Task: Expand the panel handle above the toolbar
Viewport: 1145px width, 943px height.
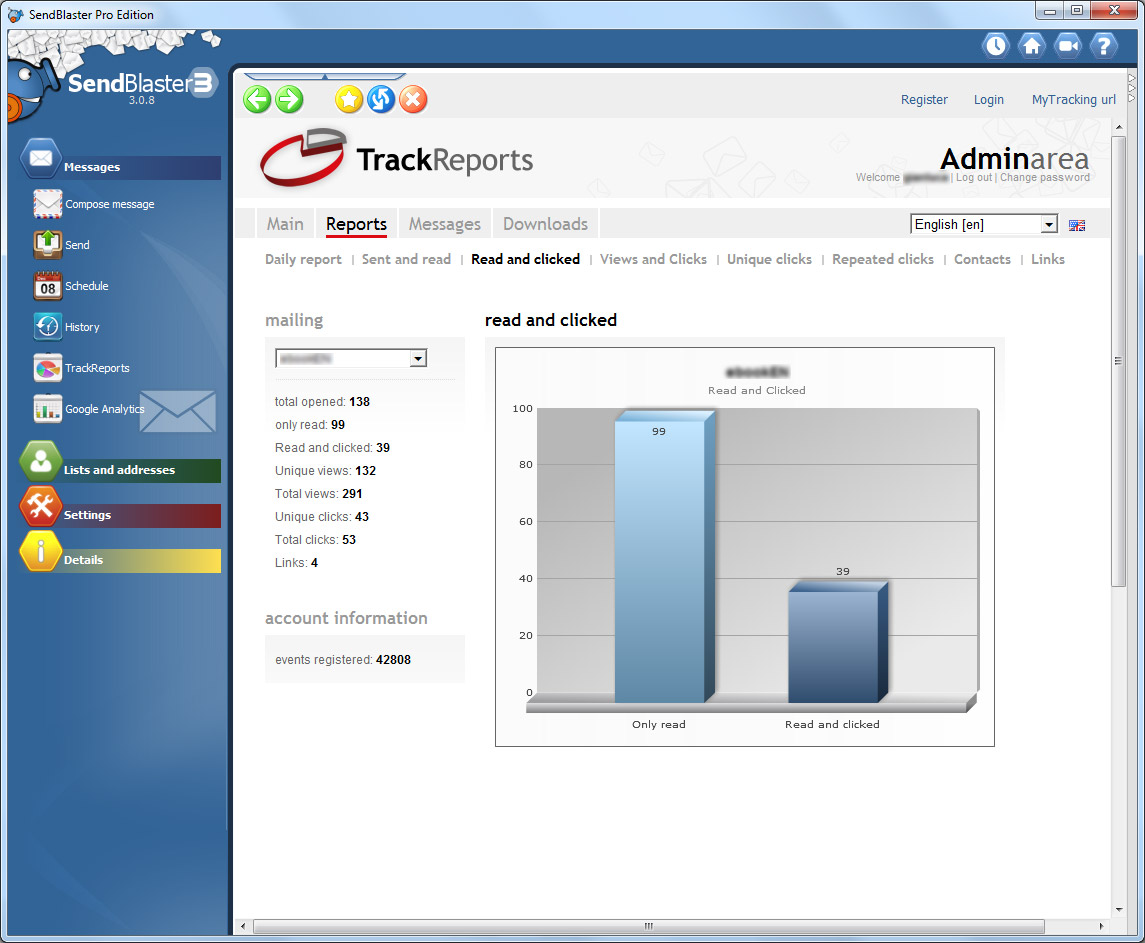Action: click(324, 76)
